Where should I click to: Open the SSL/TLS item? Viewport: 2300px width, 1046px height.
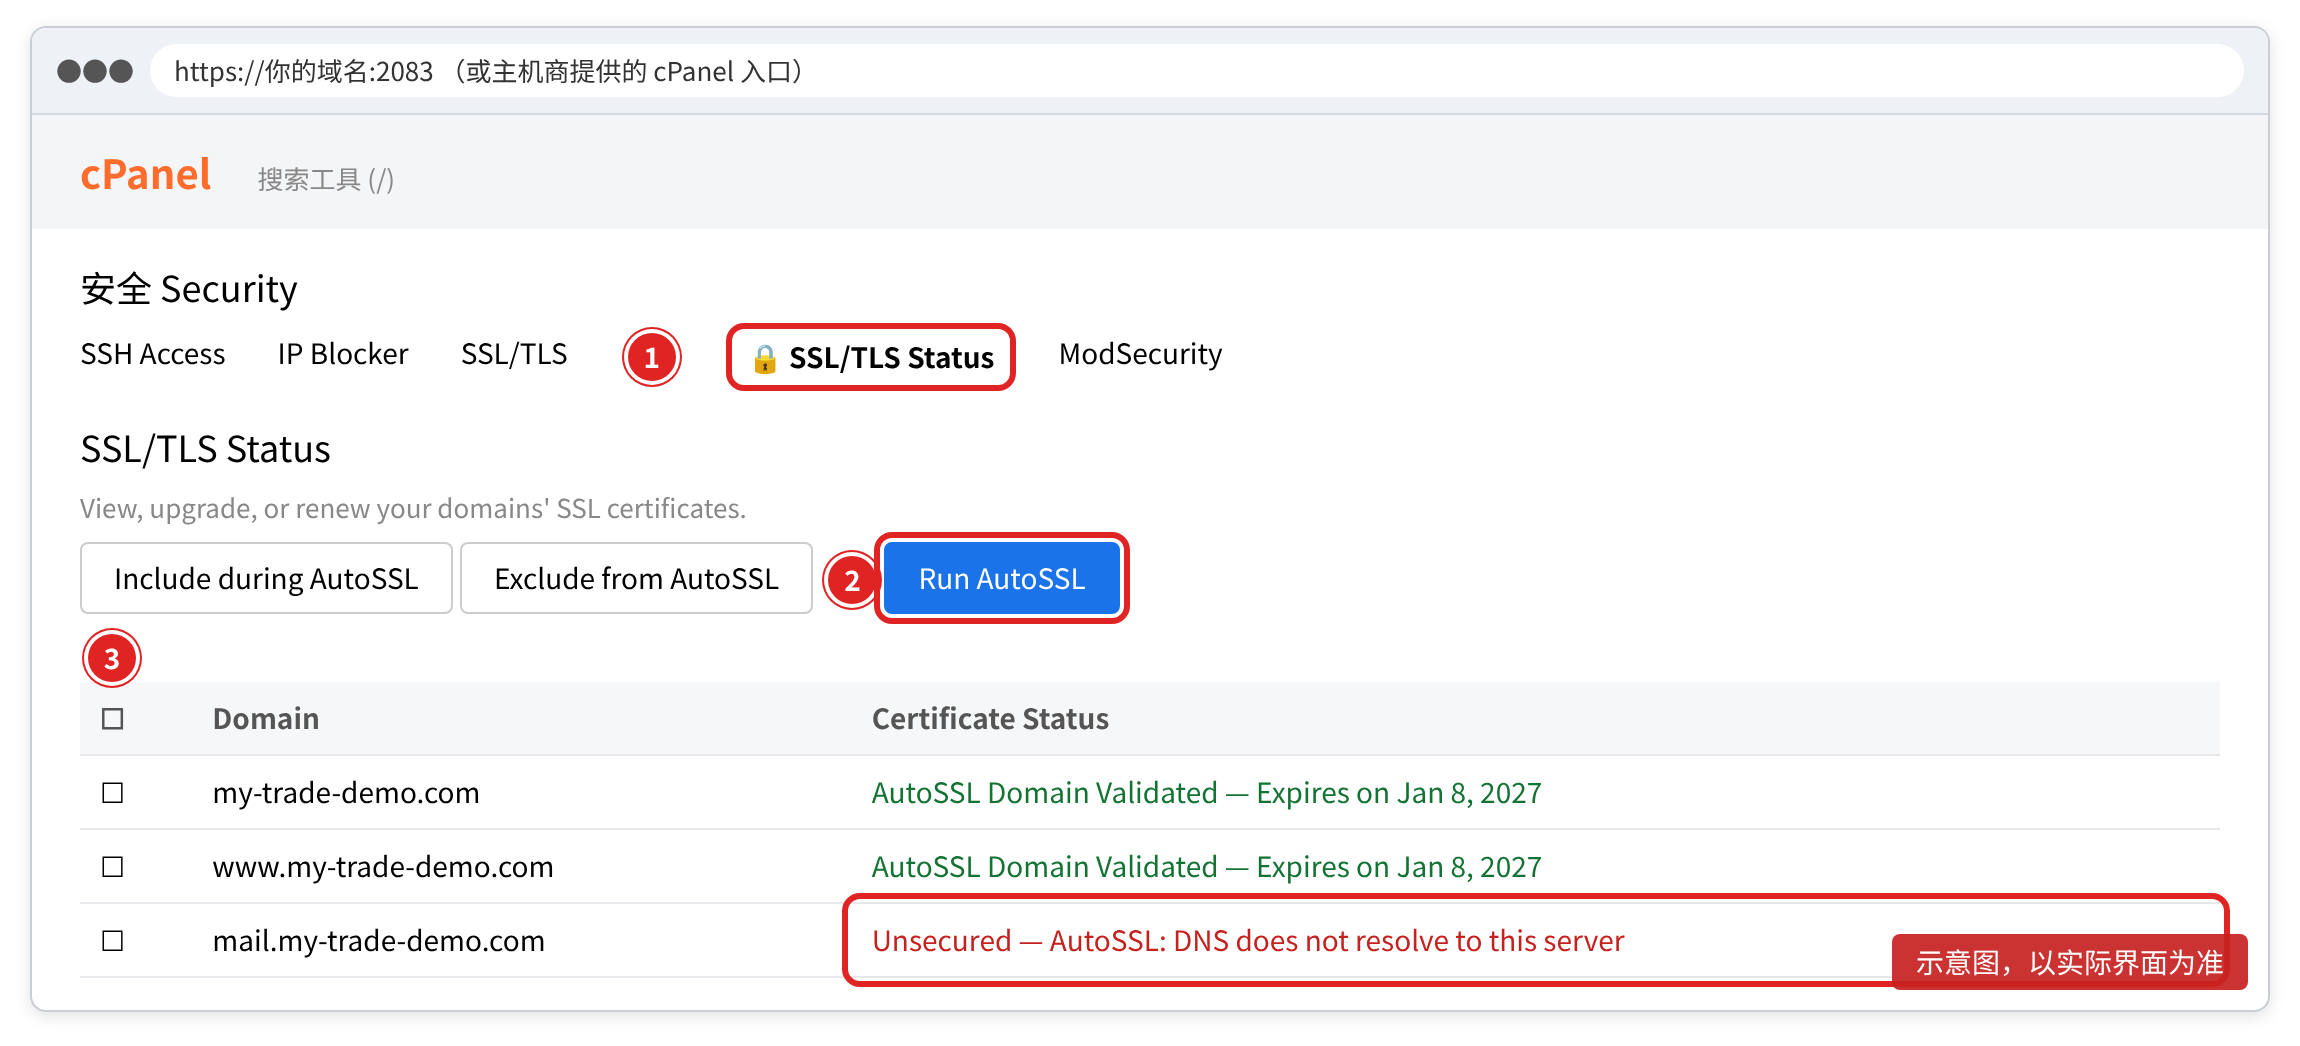coord(514,354)
